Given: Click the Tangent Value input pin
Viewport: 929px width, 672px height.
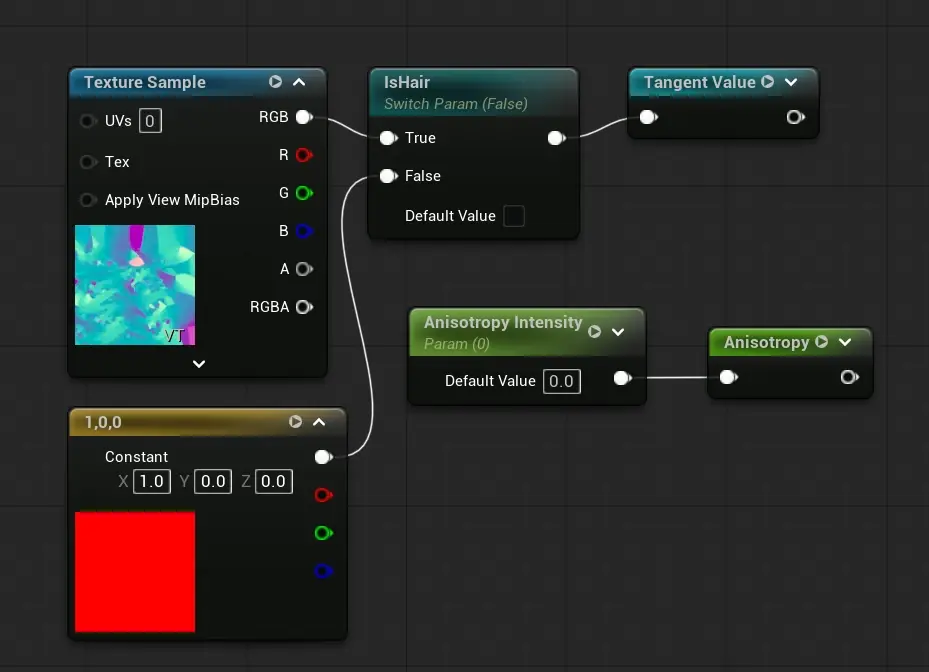Looking at the screenshot, I should point(648,117).
